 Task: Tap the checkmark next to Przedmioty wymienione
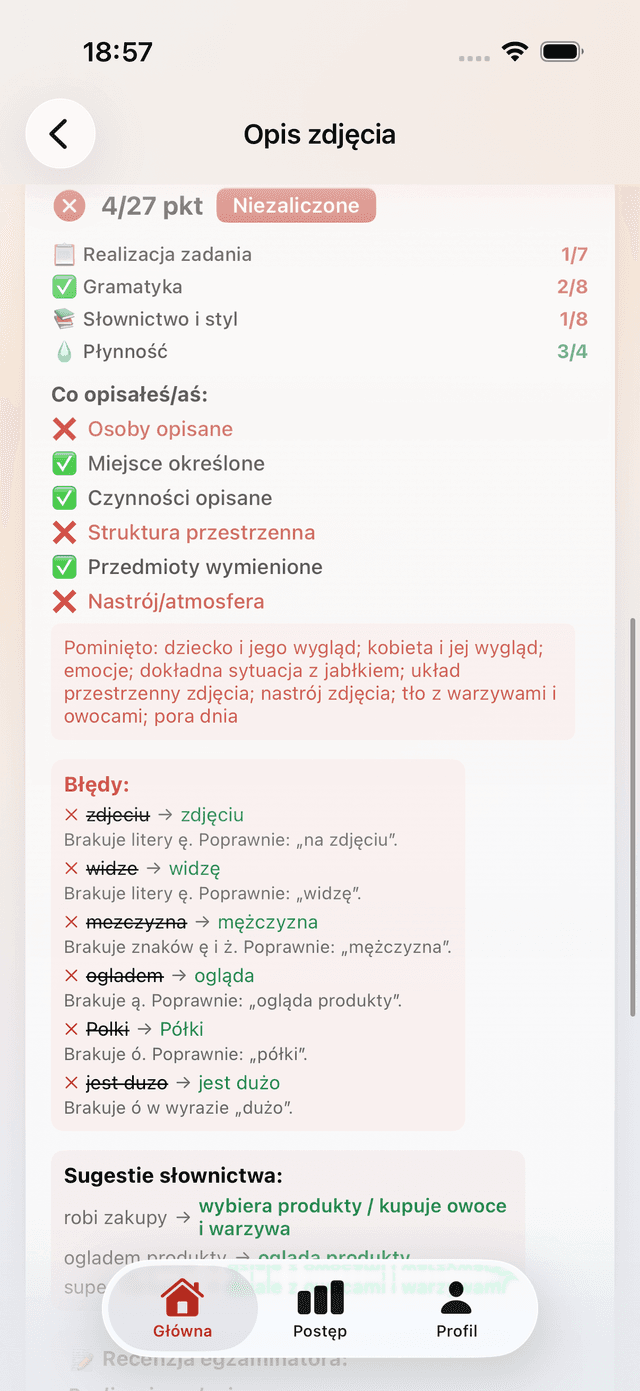tap(65, 567)
